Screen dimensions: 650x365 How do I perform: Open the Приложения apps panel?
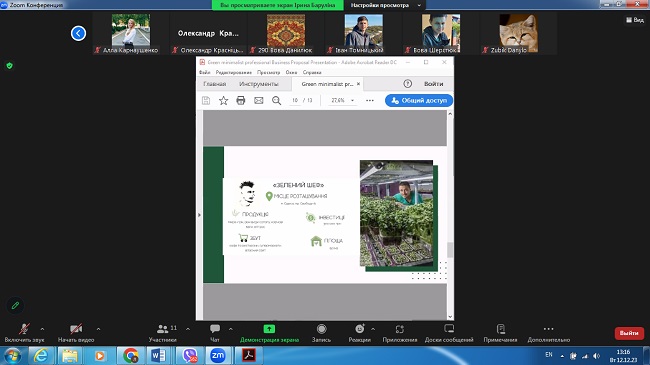[400, 333]
